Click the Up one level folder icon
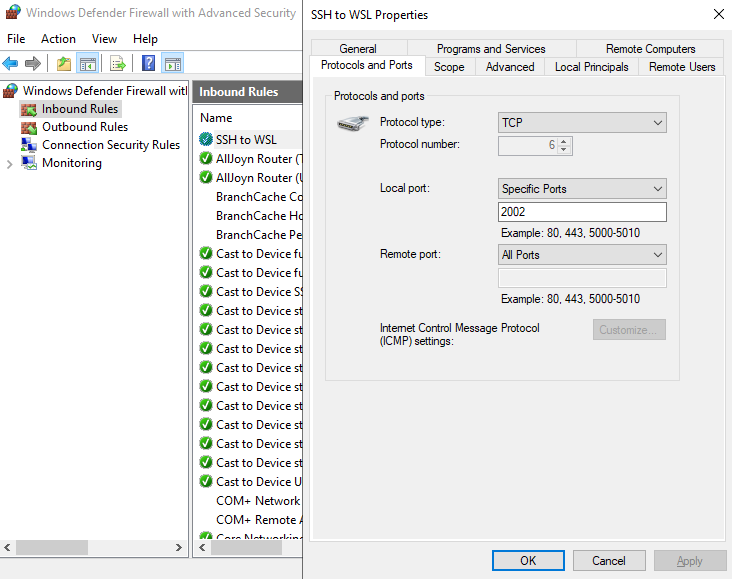The image size is (732, 579). [x=64, y=63]
